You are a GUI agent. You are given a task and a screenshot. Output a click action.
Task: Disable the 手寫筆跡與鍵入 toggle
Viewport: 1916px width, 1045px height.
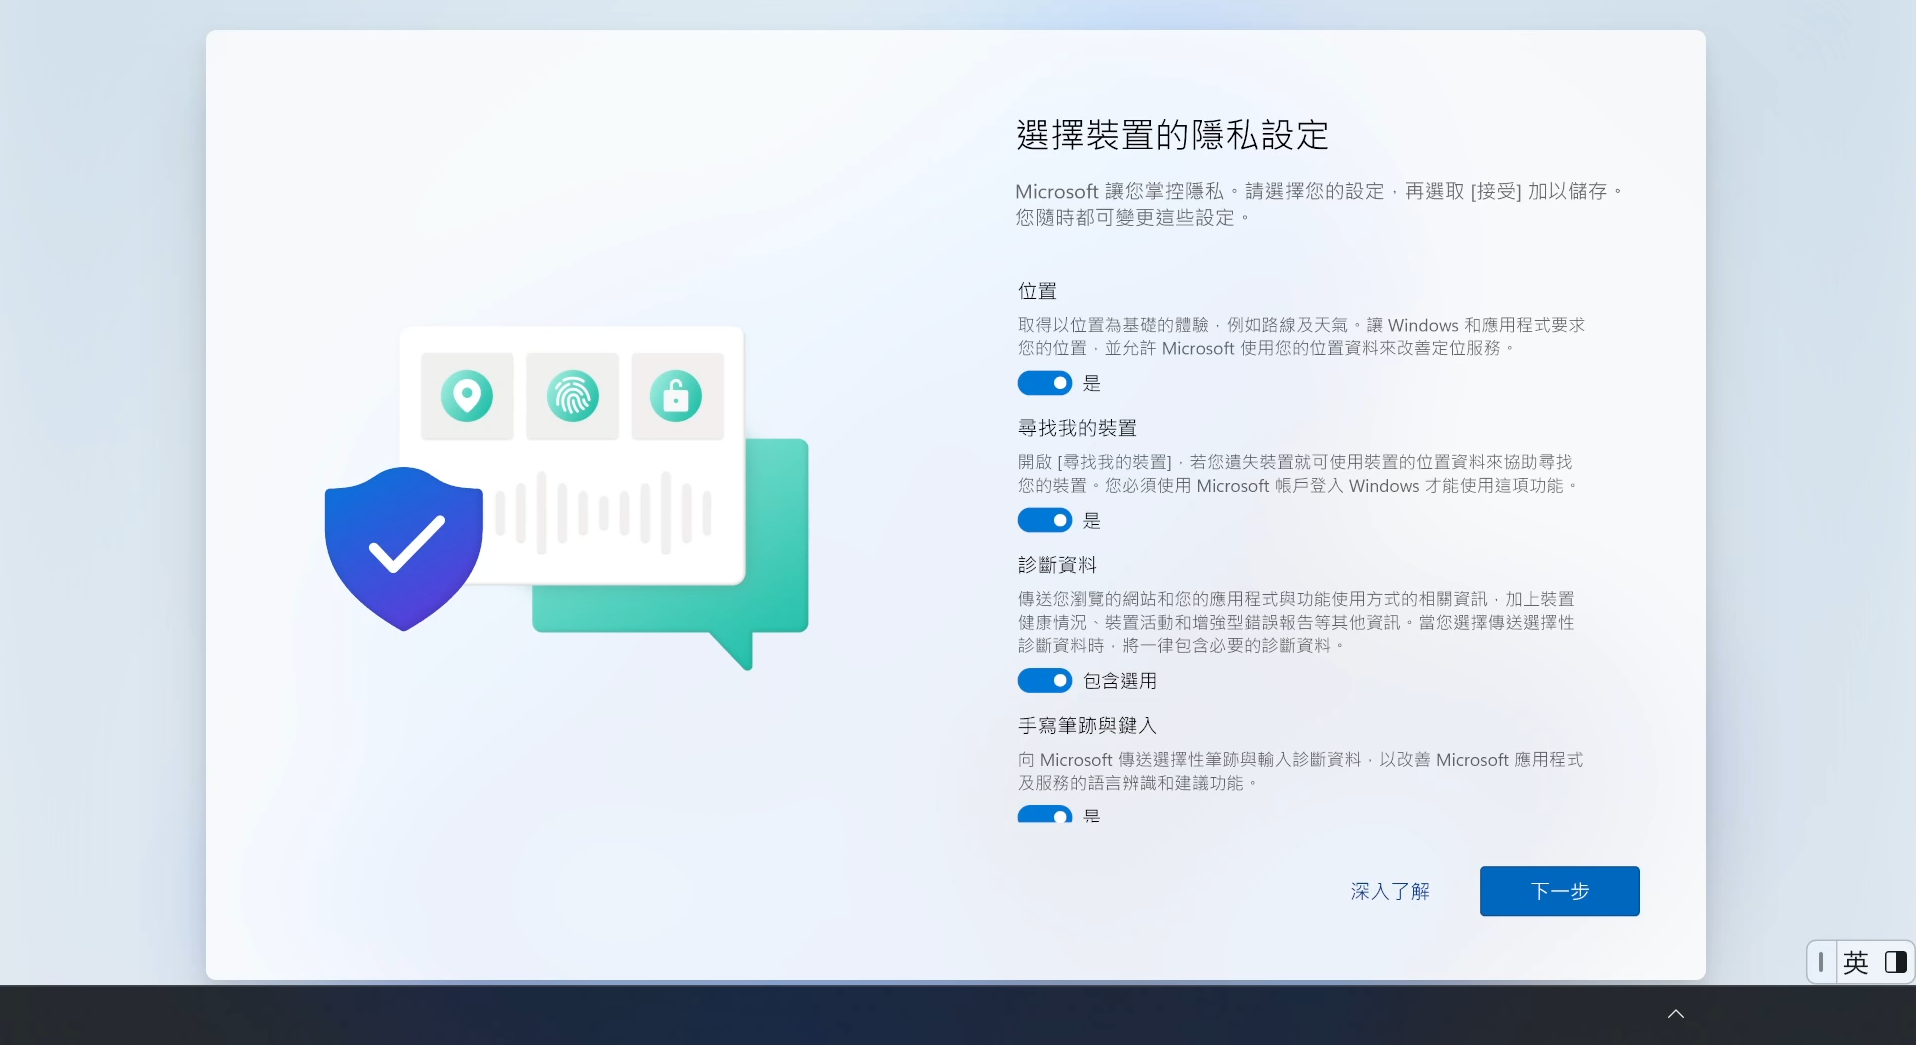click(1044, 814)
